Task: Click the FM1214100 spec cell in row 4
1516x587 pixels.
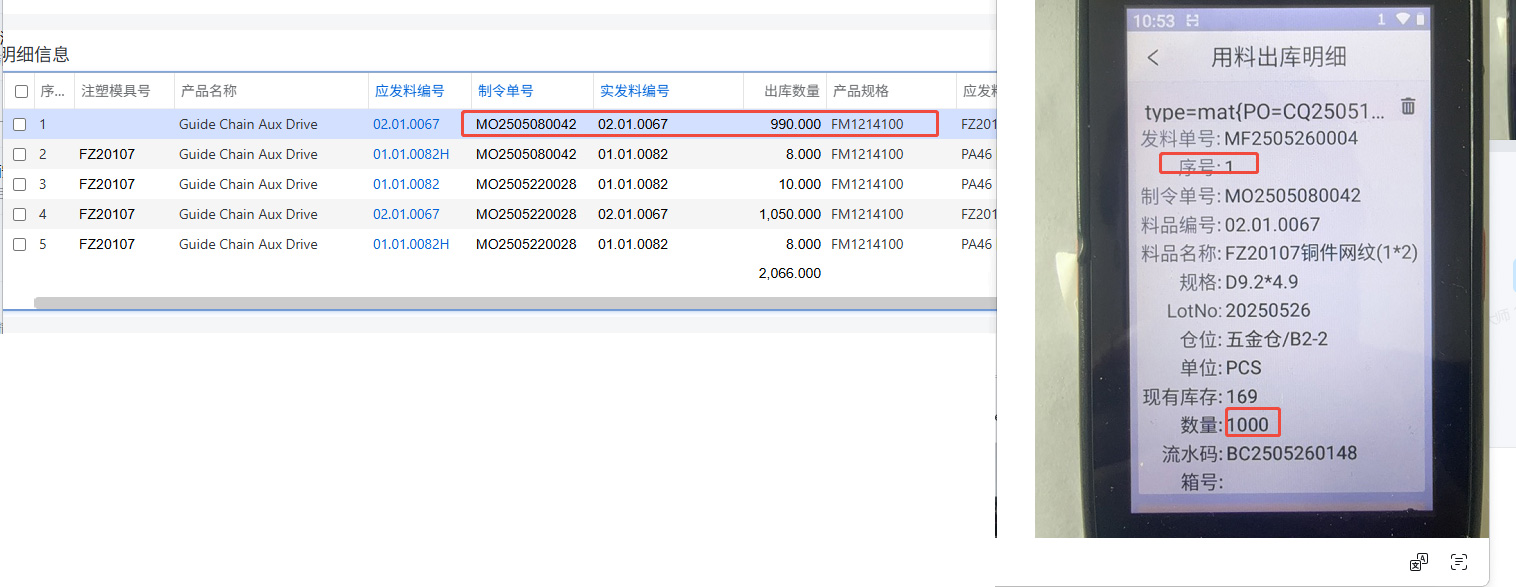Action: pyautogui.click(x=867, y=215)
